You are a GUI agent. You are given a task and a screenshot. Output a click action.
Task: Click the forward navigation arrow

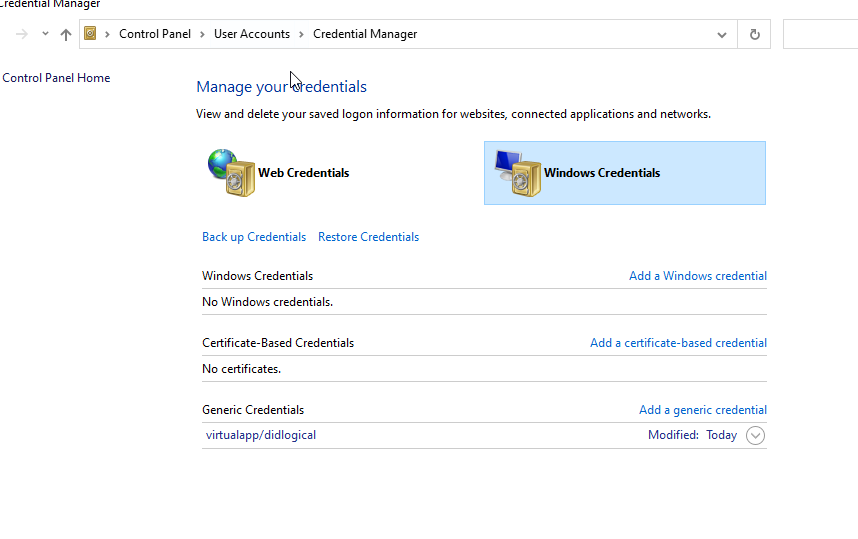click(22, 34)
